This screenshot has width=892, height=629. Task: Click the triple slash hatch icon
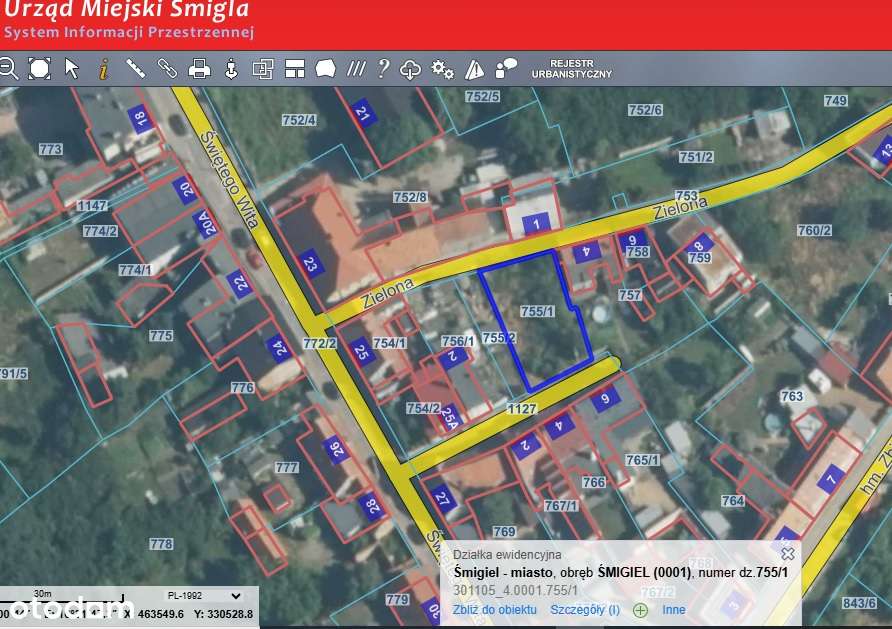click(356, 69)
